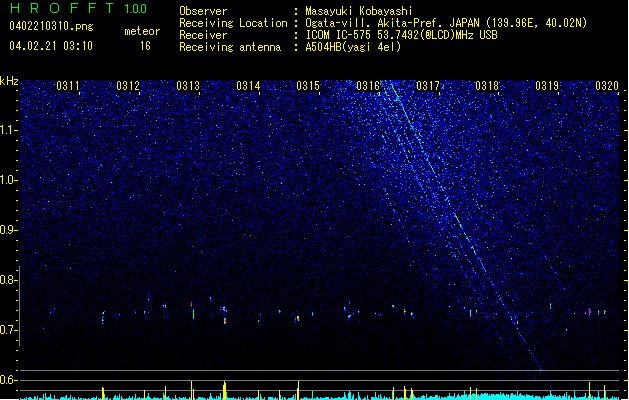
Task: Click the Observer label
Action: 203,11
